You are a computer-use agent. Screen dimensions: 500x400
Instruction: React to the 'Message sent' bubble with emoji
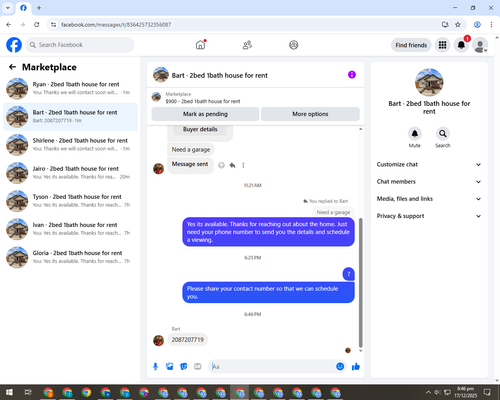coord(221,165)
